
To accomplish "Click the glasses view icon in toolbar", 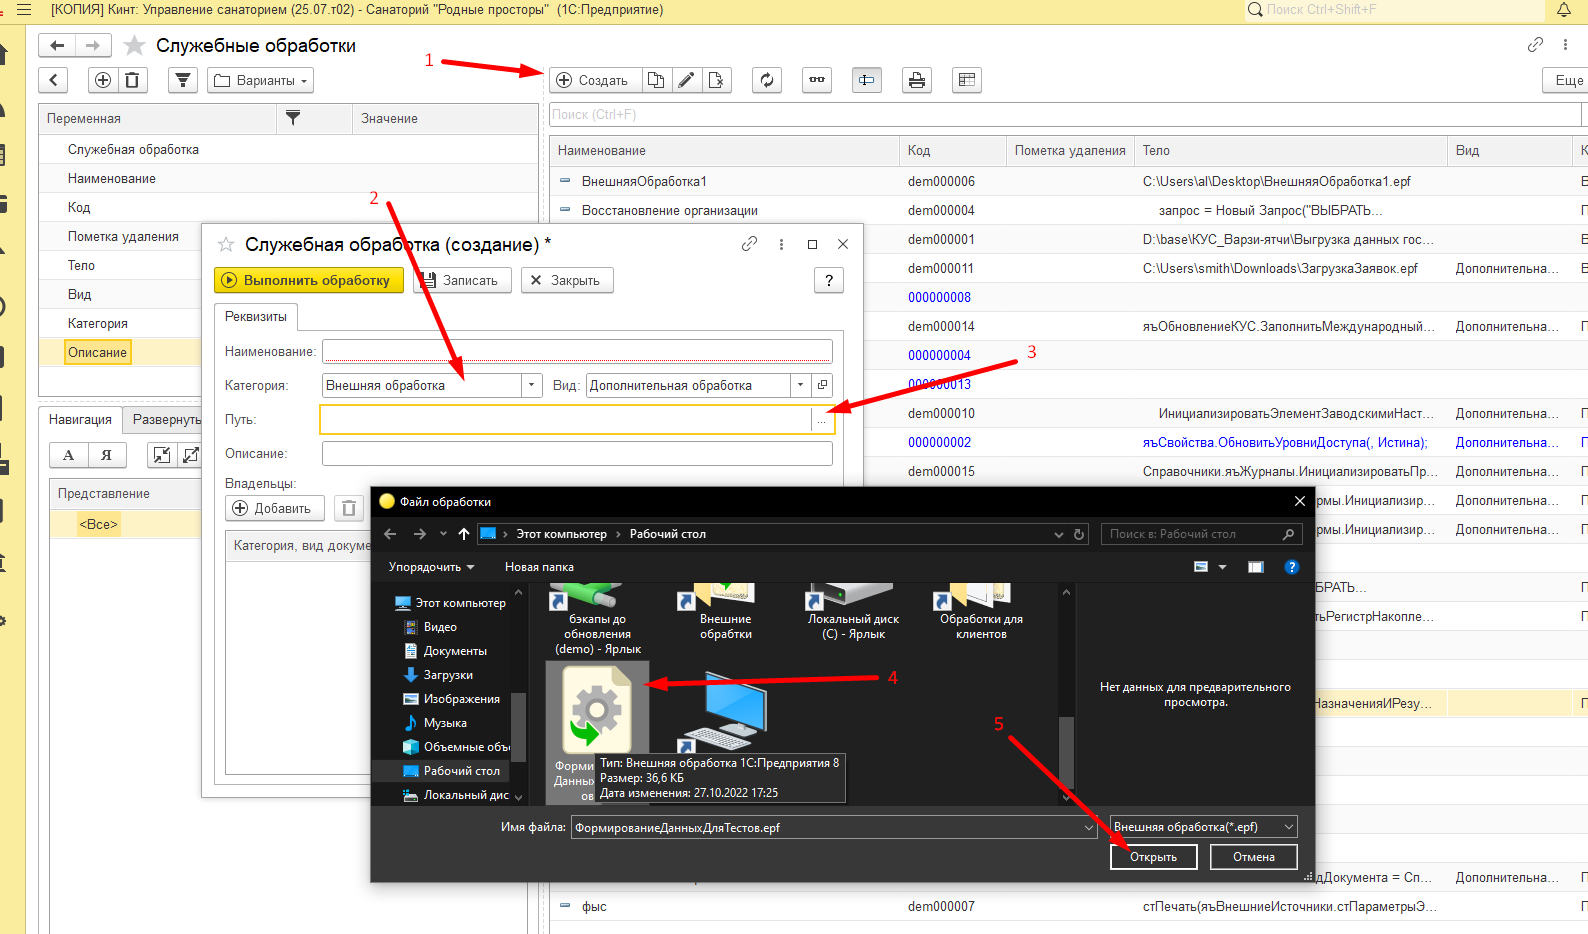I will click(817, 80).
